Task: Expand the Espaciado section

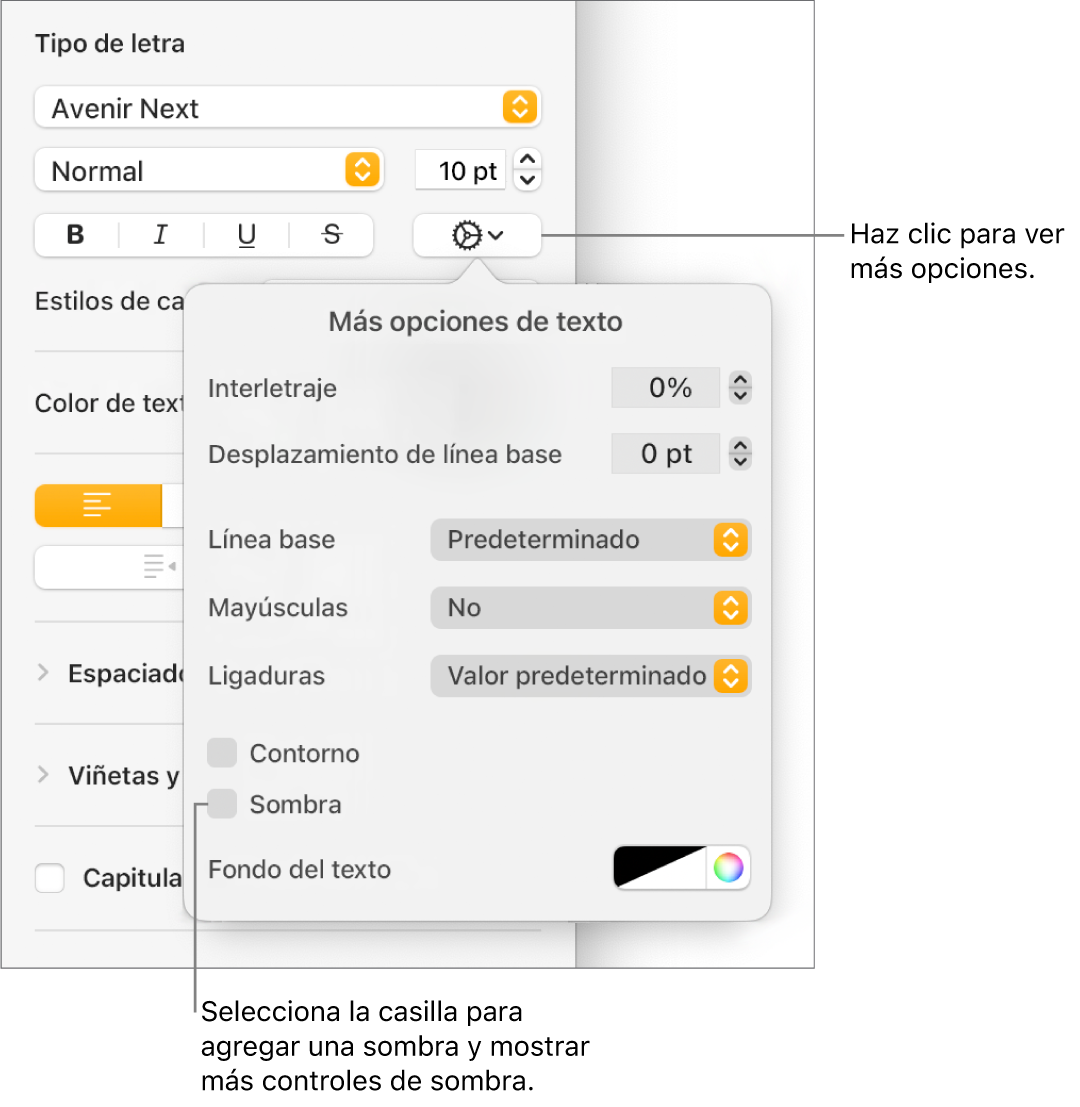Action: click(x=43, y=673)
